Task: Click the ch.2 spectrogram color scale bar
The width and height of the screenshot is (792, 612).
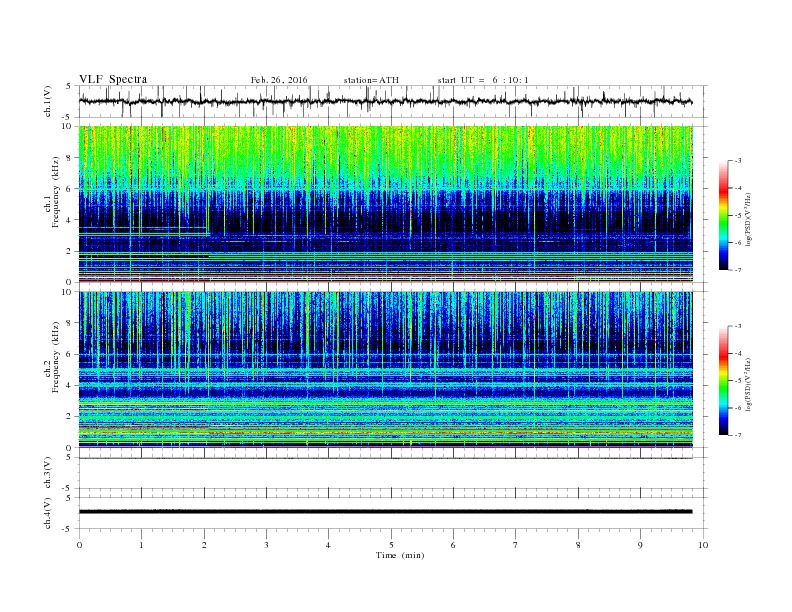Action: point(724,380)
